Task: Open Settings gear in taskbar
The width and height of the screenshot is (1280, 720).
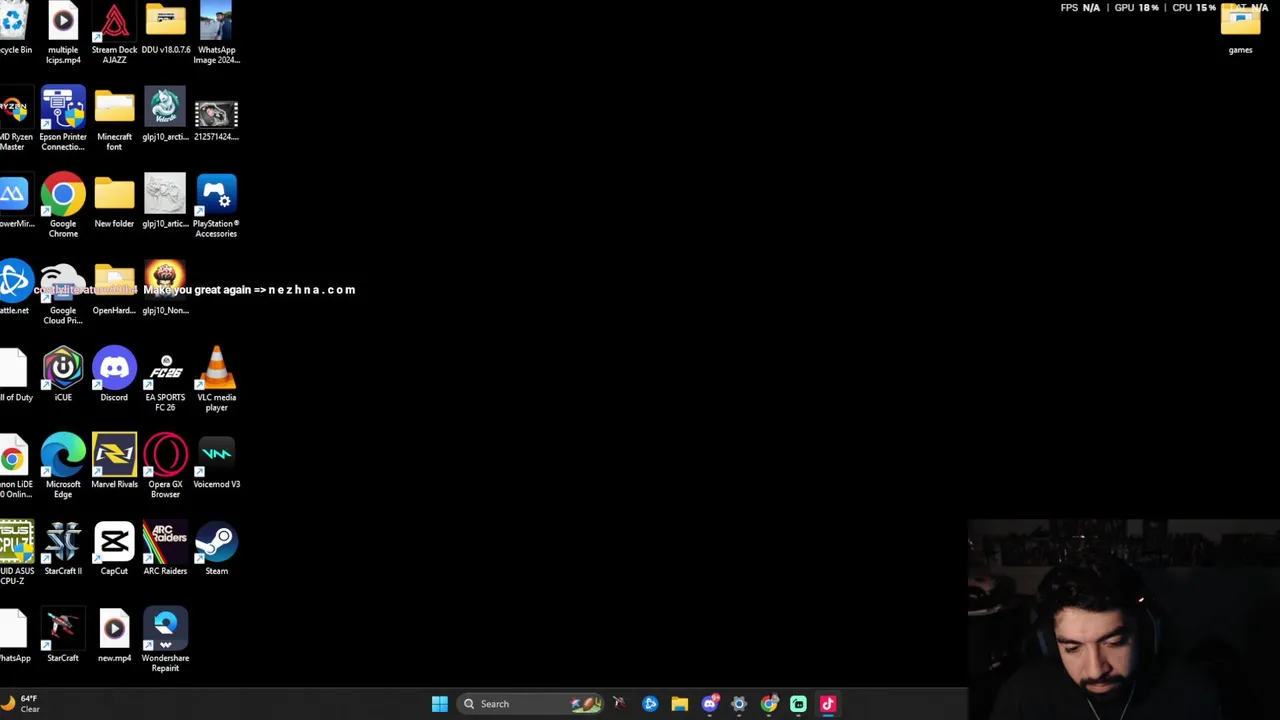Action: [x=739, y=704]
